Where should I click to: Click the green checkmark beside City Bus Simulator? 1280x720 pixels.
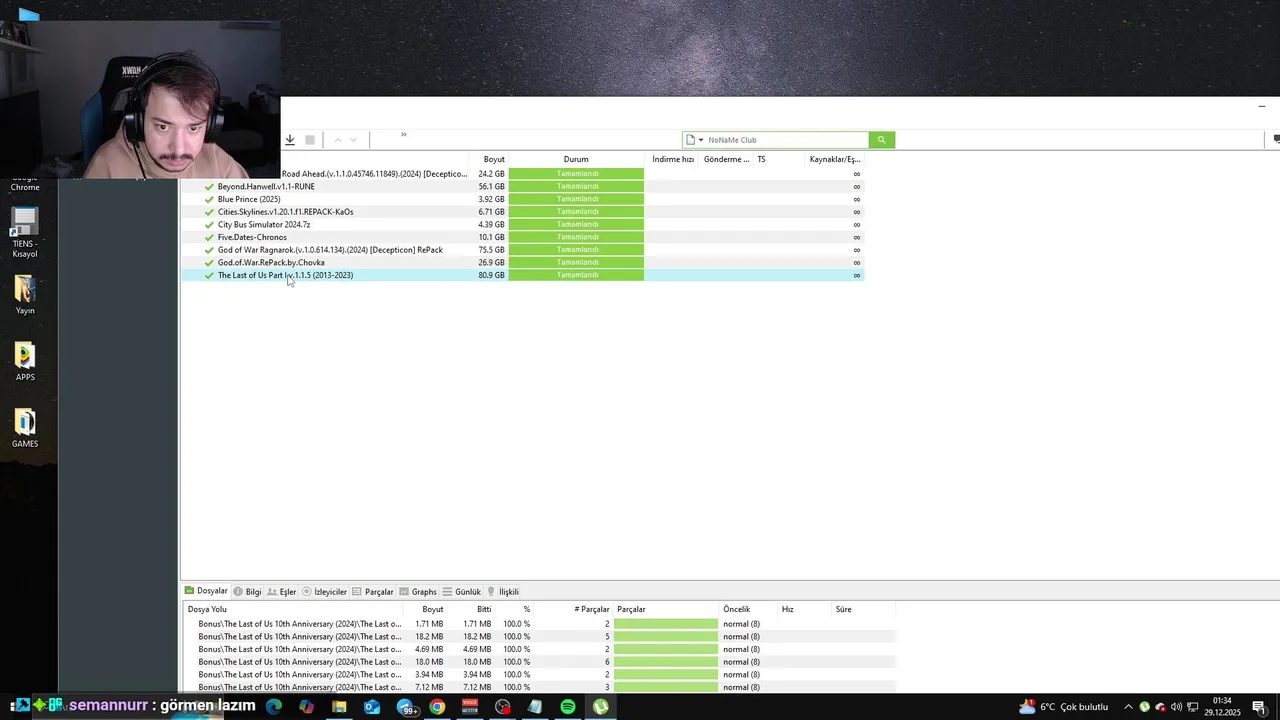[x=209, y=225]
